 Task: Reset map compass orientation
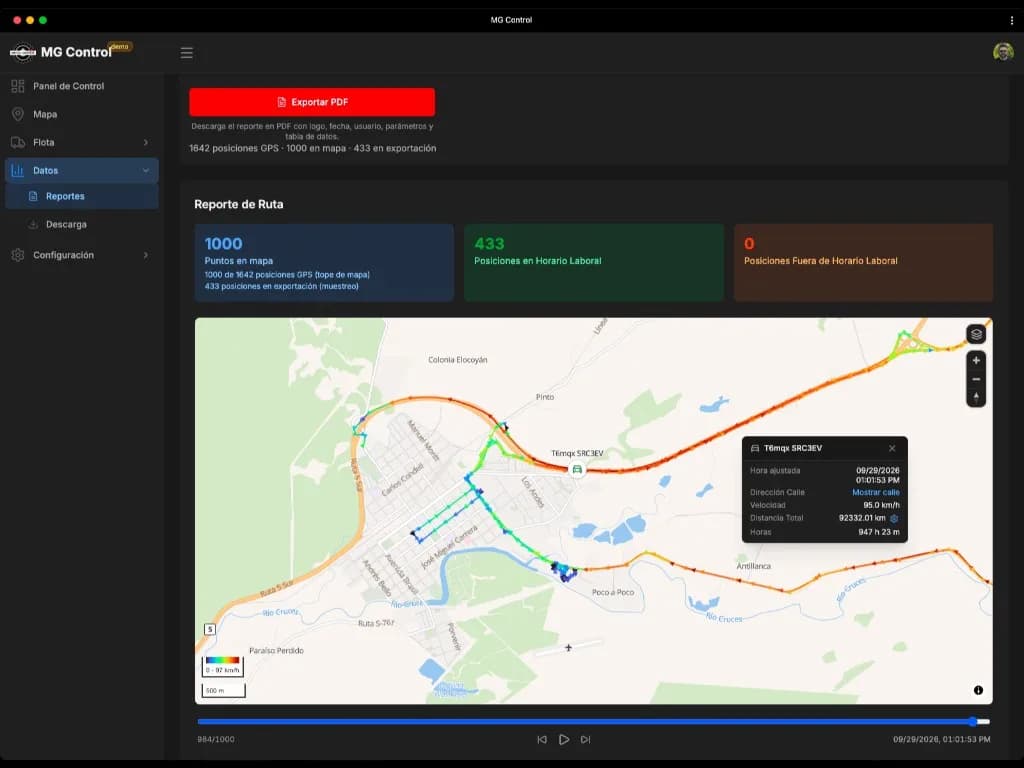point(976,397)
